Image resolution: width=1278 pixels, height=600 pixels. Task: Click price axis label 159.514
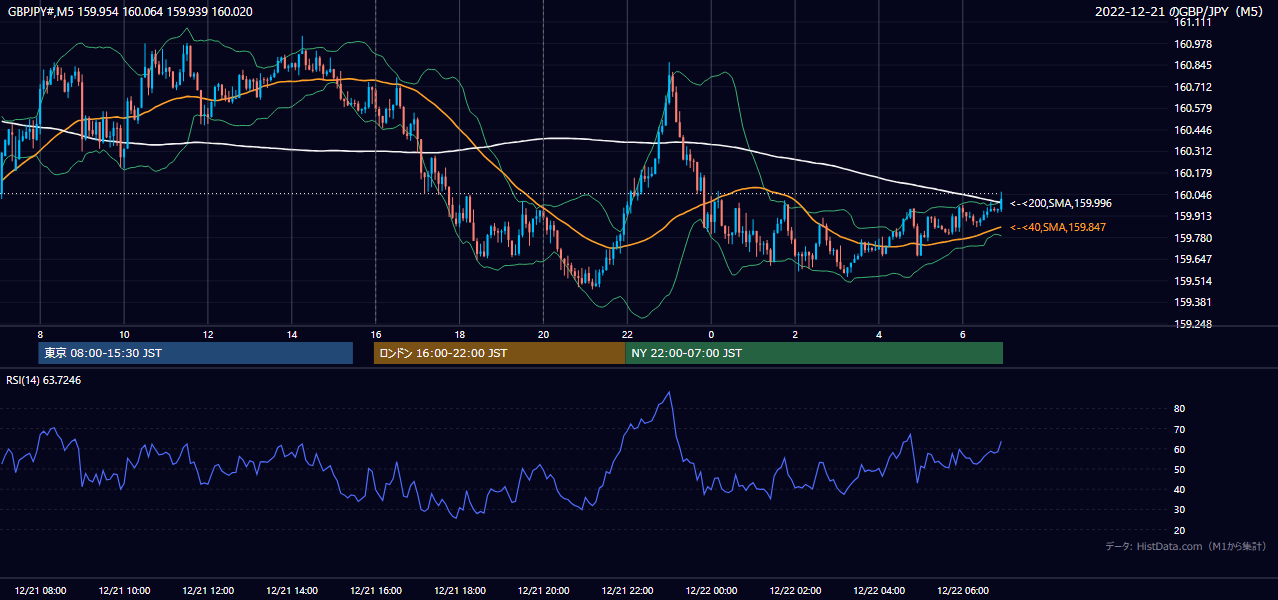1194,281
